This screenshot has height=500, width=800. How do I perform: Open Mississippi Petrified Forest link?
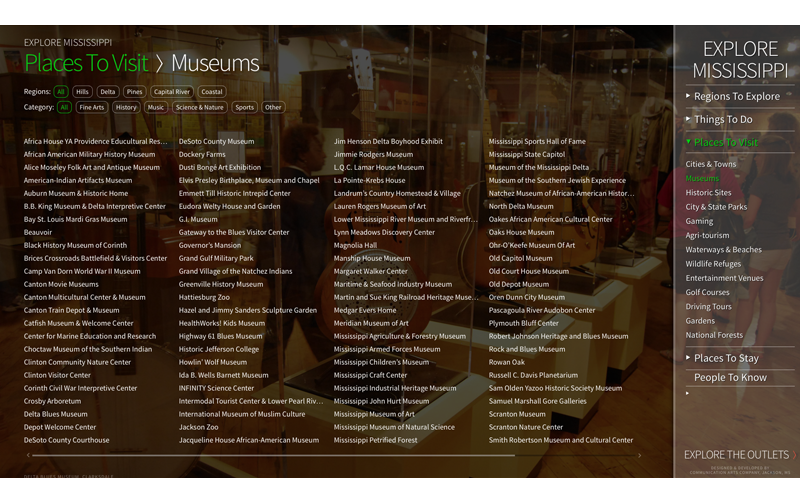point(375,440)
